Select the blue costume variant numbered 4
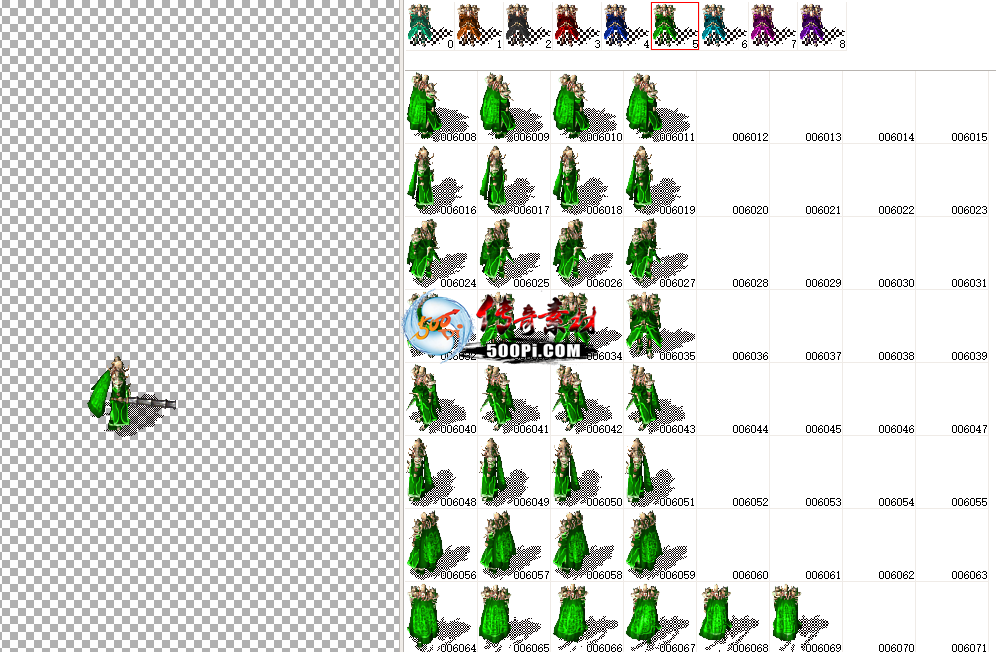This screenshot has width=996, height=652. [x=626, y=26]
